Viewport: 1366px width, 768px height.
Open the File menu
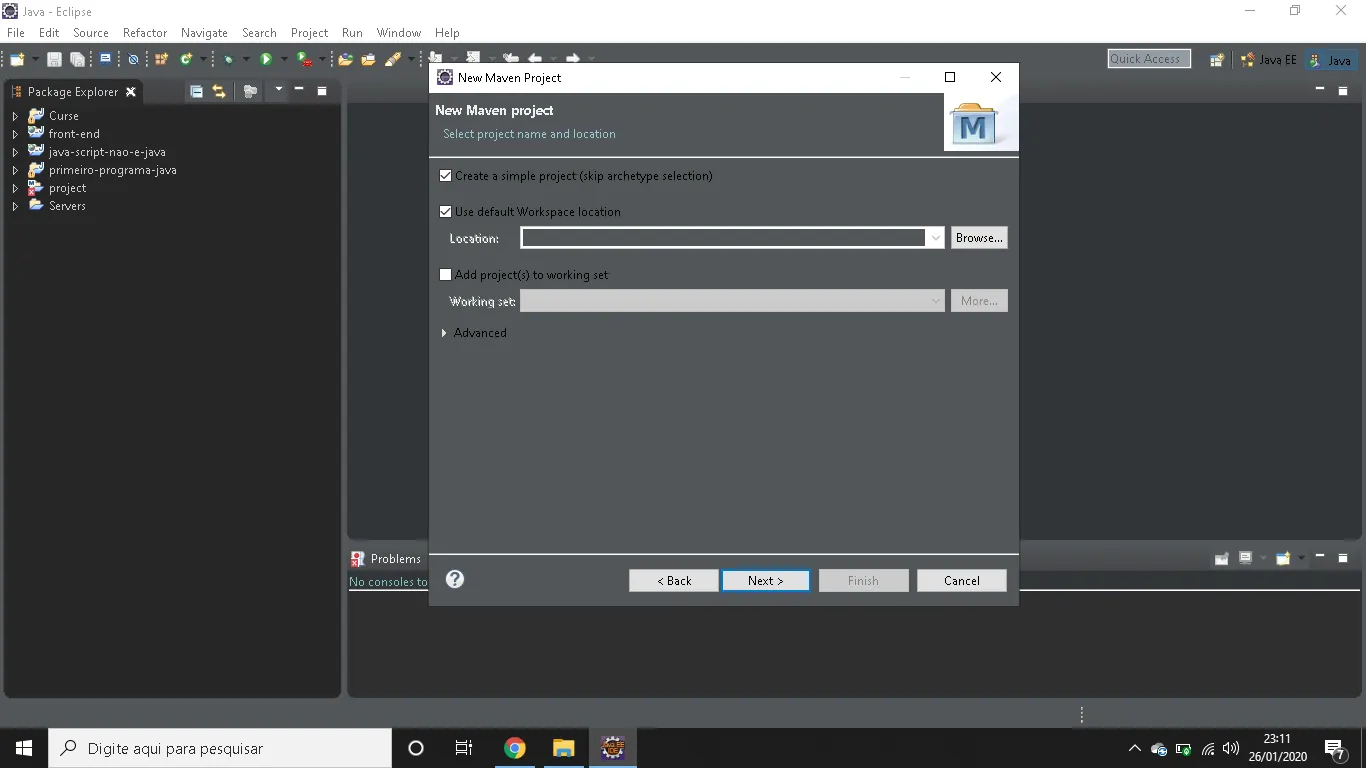(x=16, y=33)
